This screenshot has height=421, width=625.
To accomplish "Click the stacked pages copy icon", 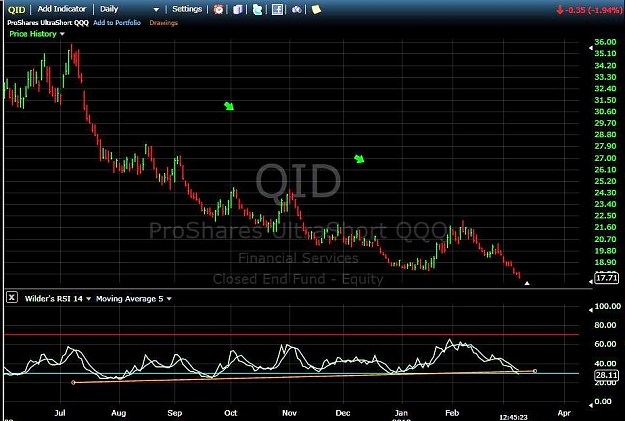I will click(x=238, y=9).
